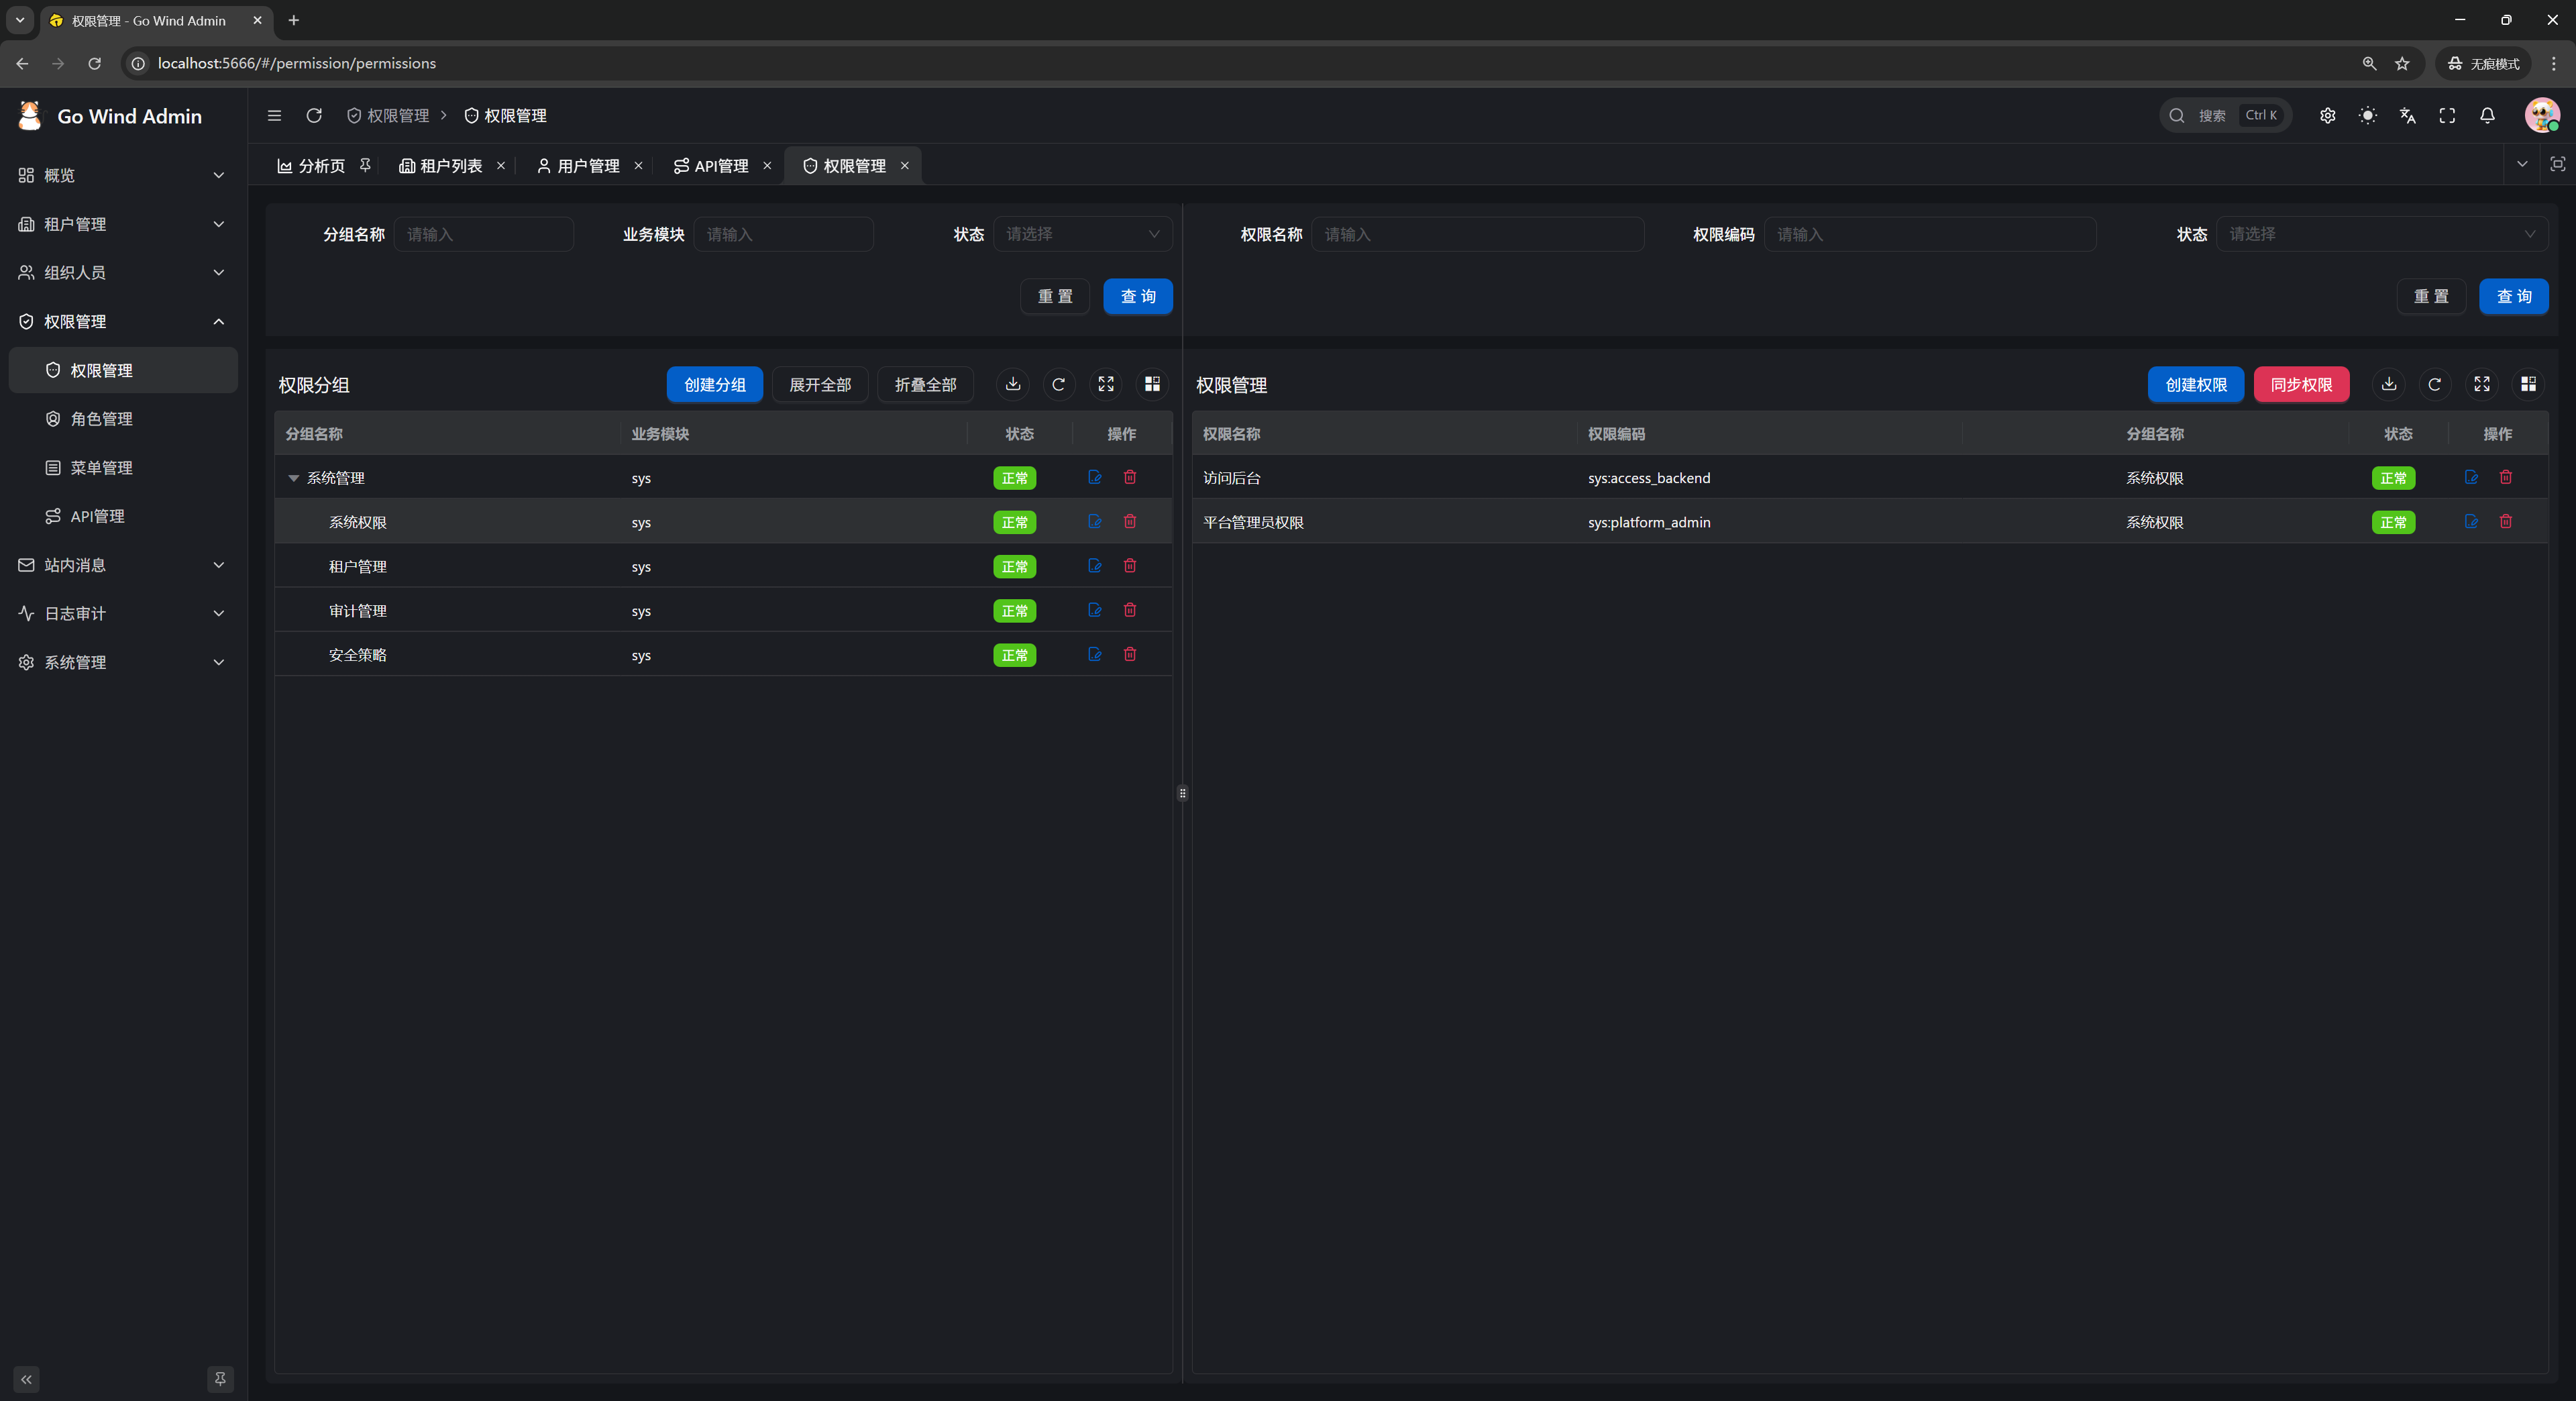Click the red 同步权限 button
The image size is (2576, 1401).
[x=2301, y=385]
